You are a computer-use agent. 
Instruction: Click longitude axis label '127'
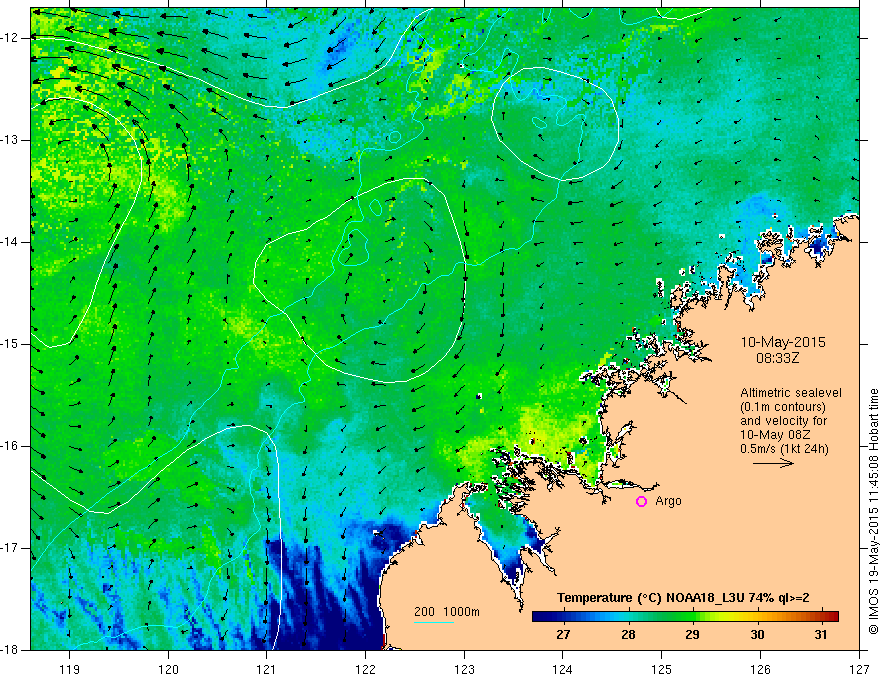coord(859,669)
